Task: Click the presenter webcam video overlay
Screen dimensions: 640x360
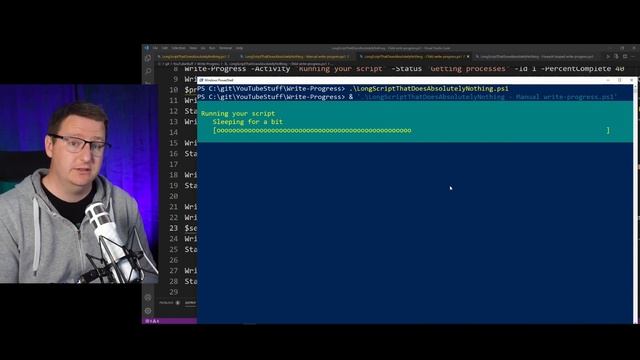Action: pyautogui.click(x=79, y=184)
